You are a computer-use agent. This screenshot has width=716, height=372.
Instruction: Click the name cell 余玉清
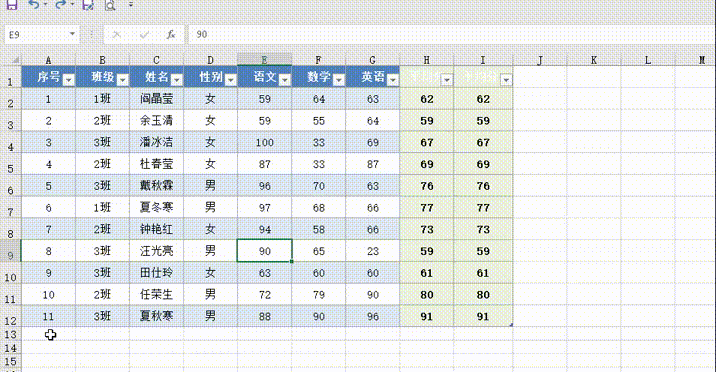156,121
